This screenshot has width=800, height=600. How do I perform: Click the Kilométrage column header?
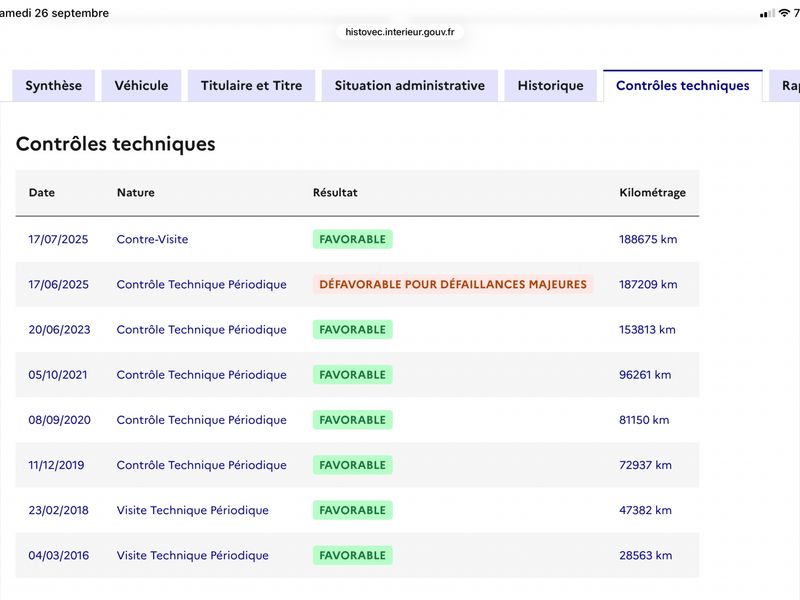pyautogui.click(x=653, y=192)
